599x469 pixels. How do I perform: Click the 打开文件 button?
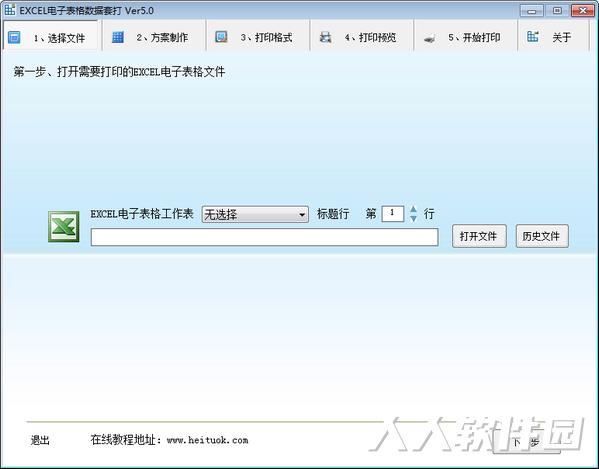click(x=479, y=236)
